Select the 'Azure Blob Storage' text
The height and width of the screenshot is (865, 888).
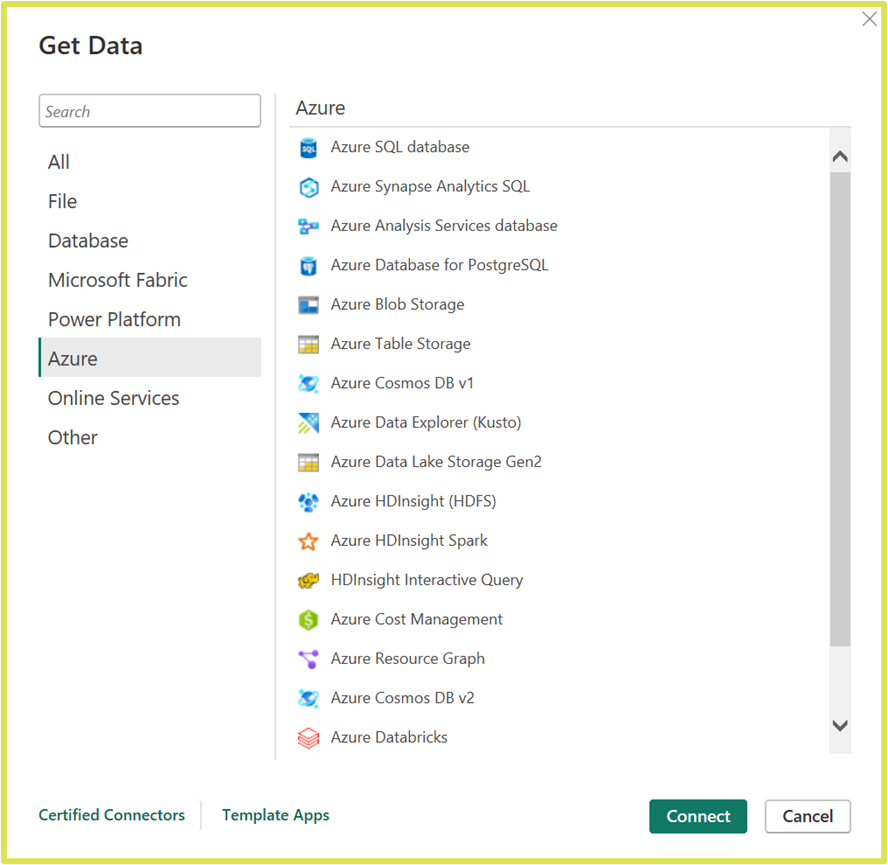click(398, 305)
